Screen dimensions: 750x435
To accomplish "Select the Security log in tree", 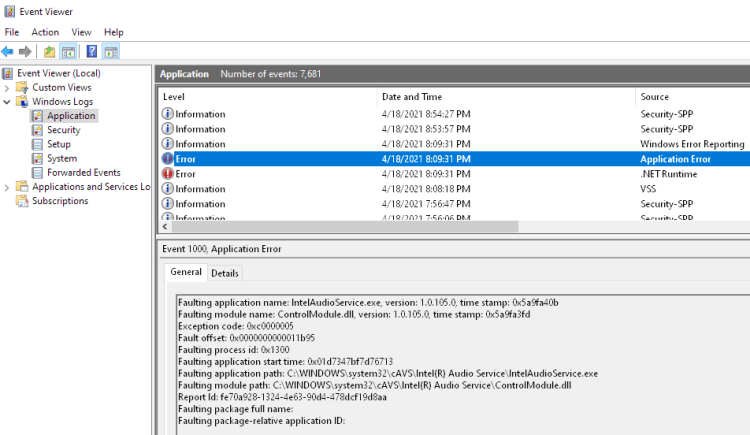I will tap(63, 130).
